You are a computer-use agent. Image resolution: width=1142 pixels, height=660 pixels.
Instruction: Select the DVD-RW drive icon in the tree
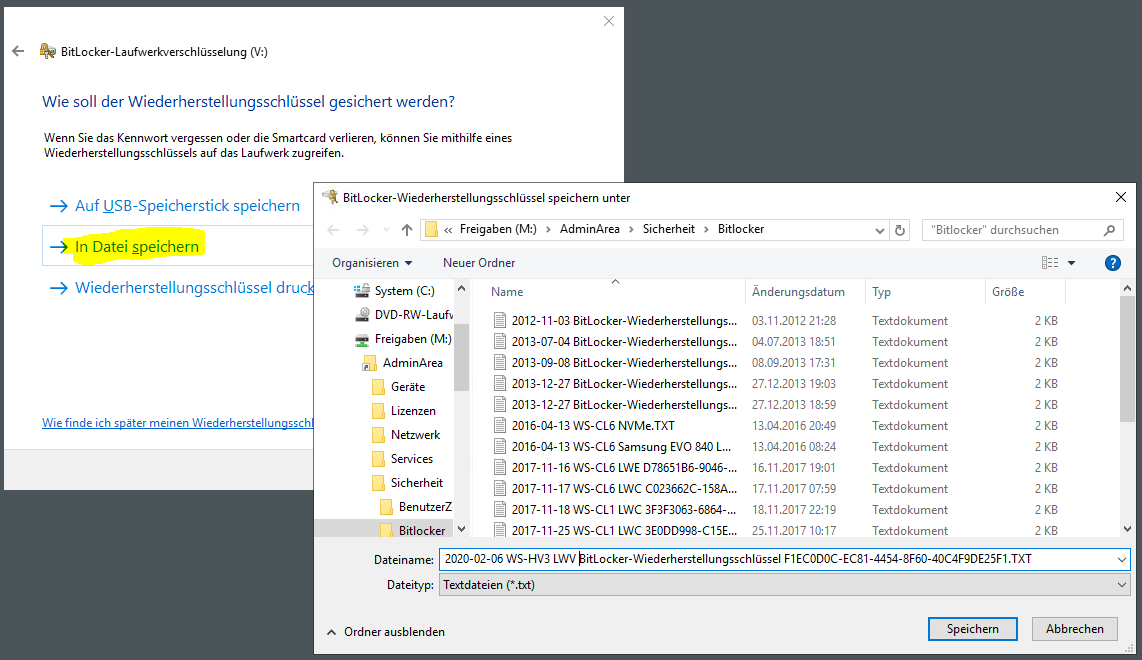362,315
